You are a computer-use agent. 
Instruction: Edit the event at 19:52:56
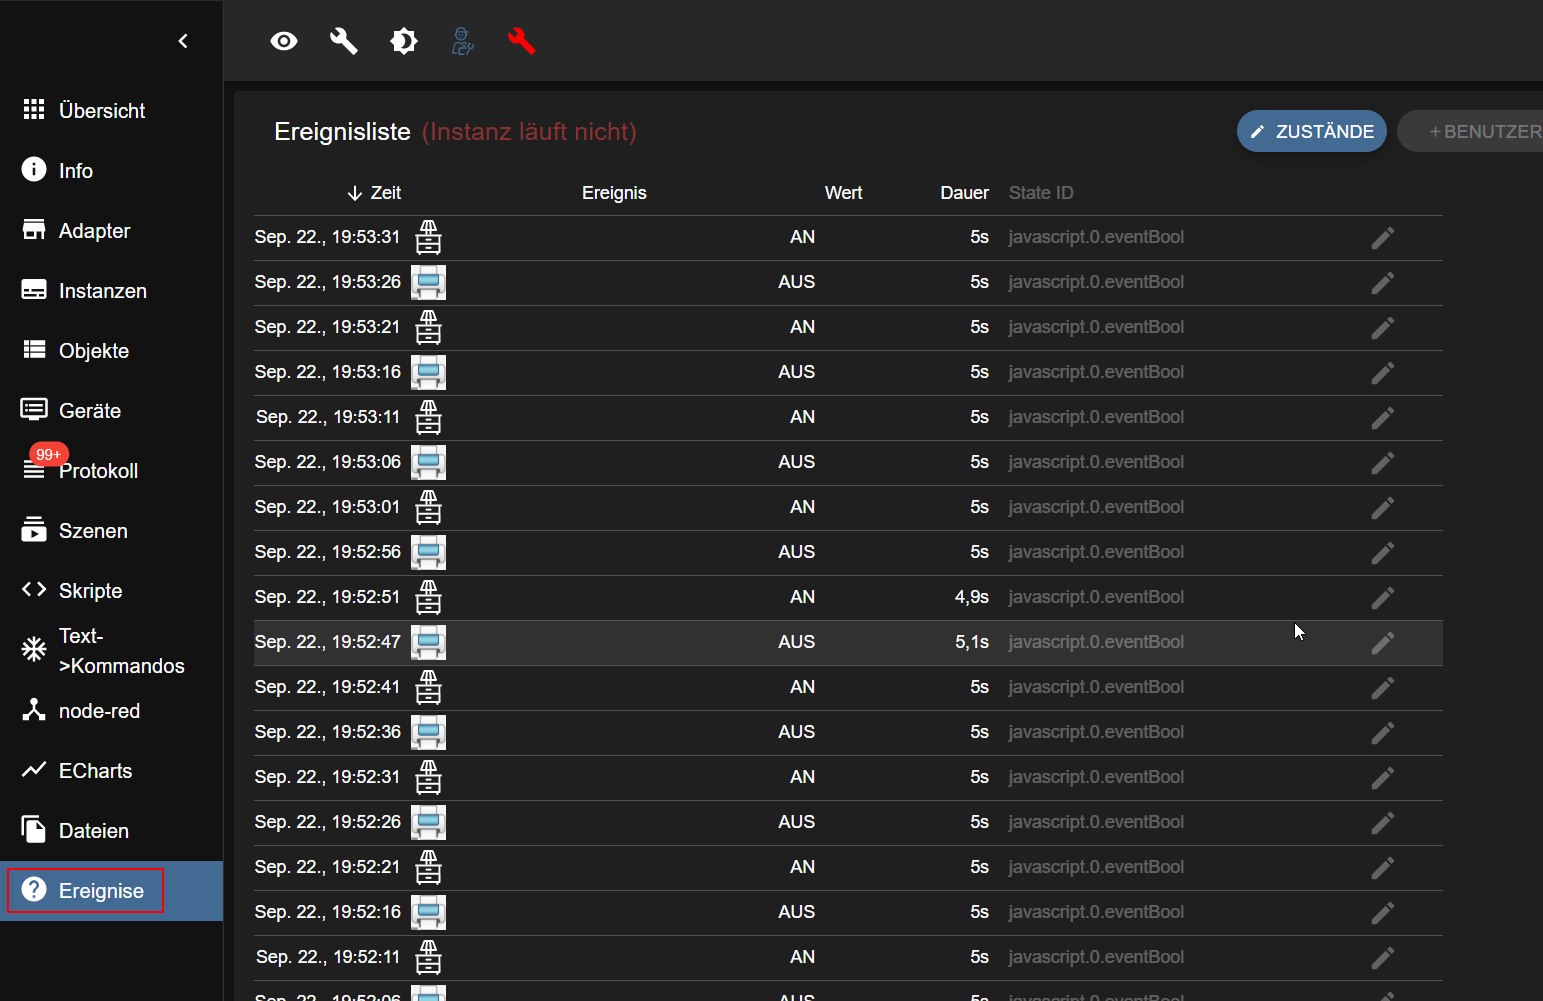coord(1383,553)
